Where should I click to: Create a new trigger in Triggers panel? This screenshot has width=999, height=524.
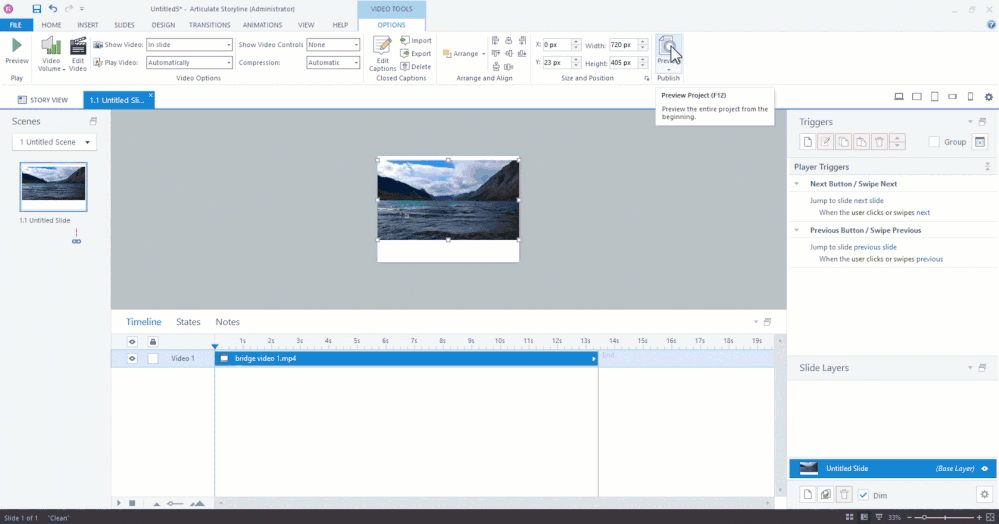click(x=807, y=142)
